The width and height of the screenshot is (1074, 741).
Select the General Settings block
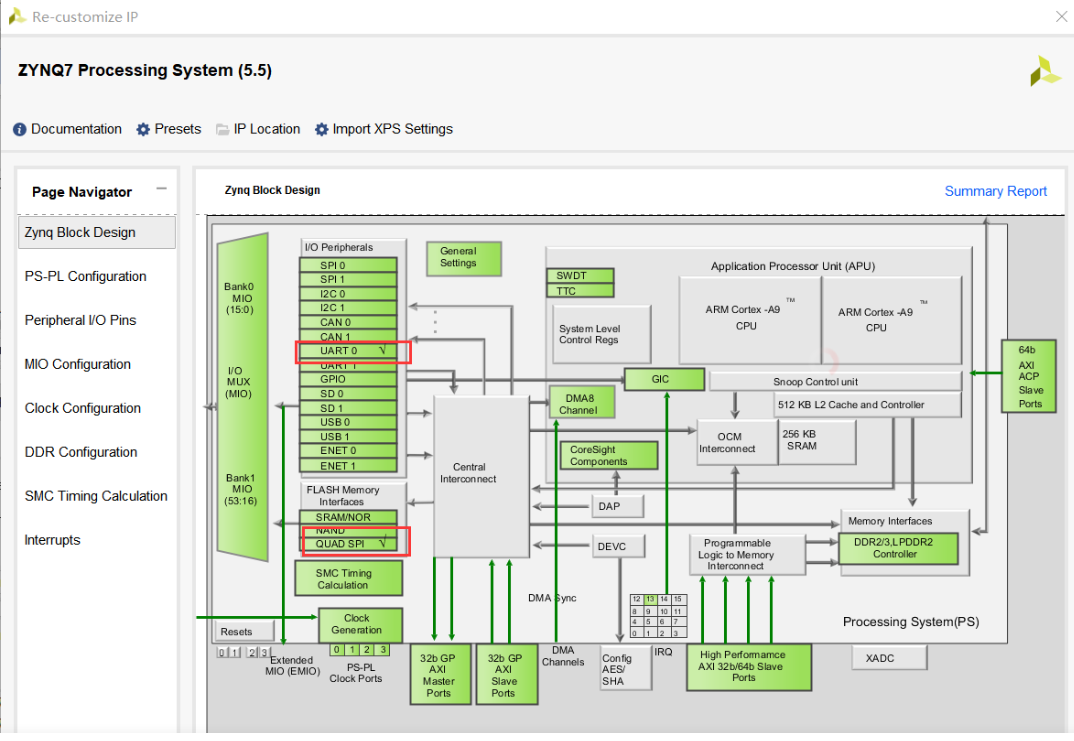463,258
